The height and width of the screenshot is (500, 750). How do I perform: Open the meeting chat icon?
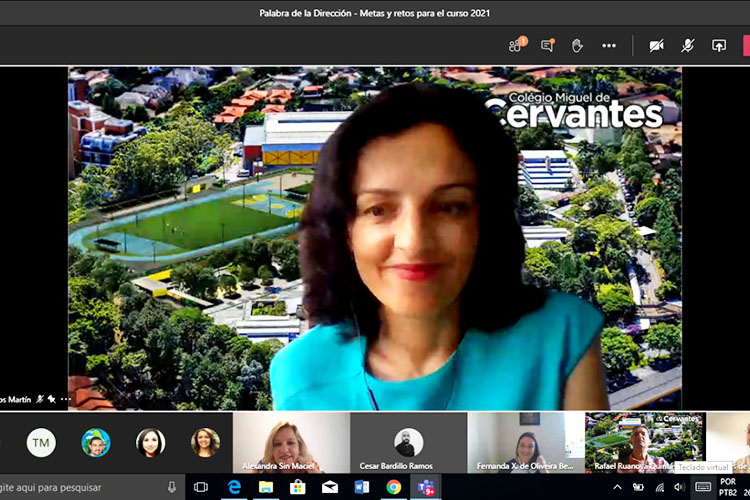tap(547, 45)
